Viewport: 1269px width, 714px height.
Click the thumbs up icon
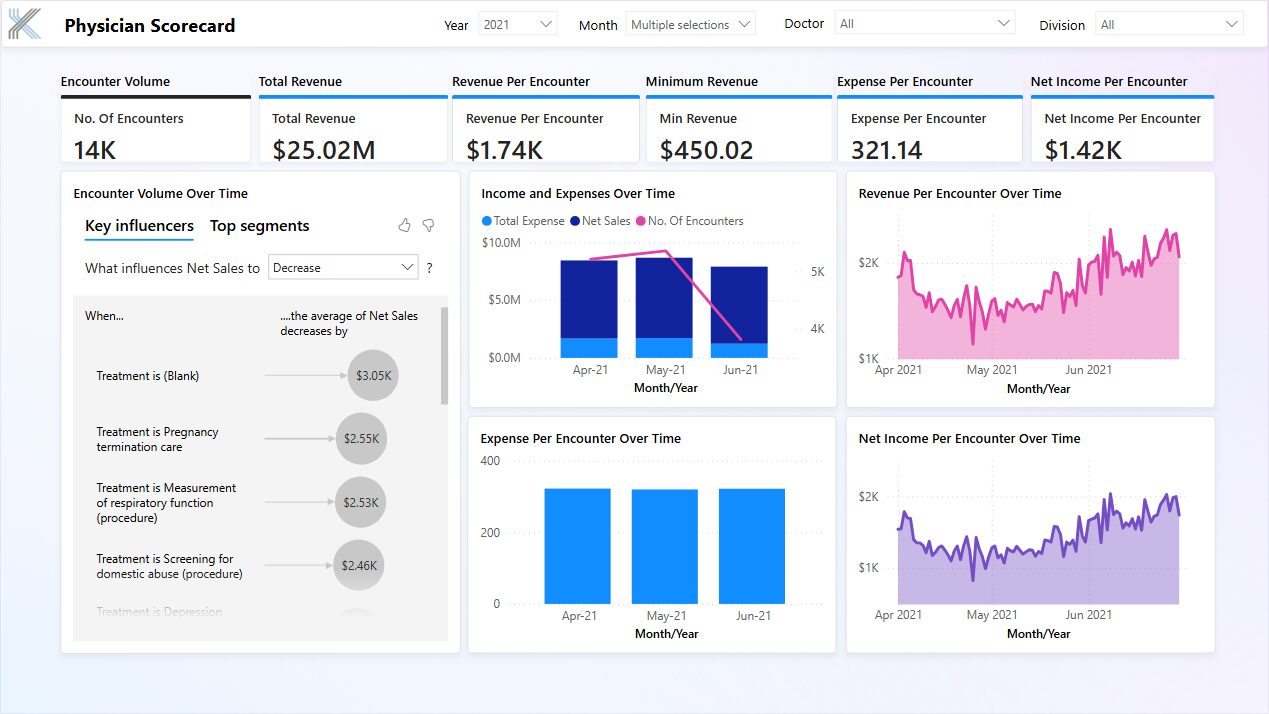[404, 226]
